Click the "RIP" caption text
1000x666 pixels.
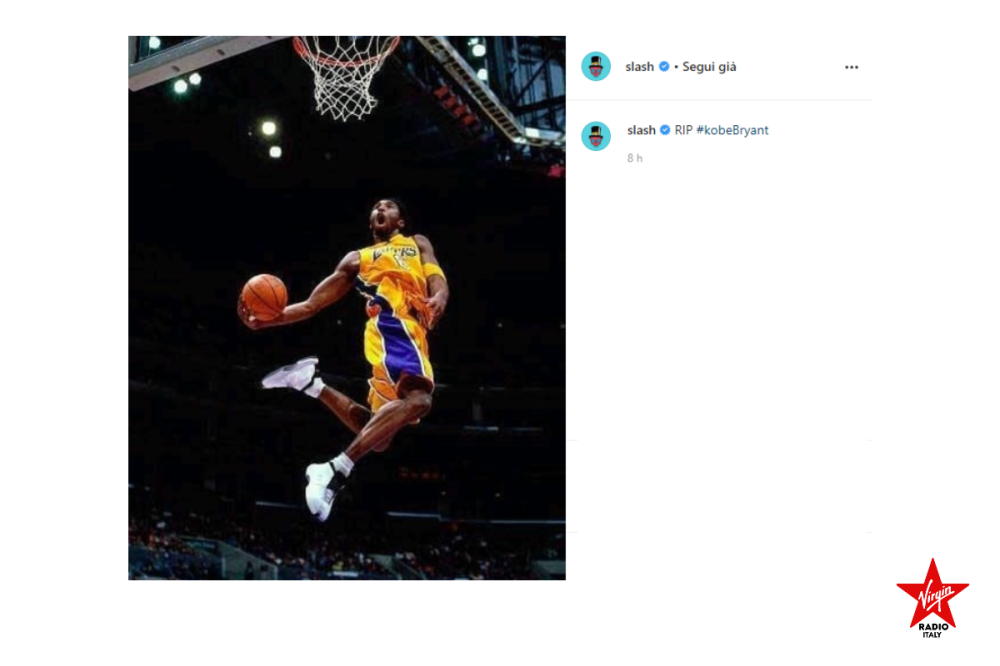click(x=683, y=130)
